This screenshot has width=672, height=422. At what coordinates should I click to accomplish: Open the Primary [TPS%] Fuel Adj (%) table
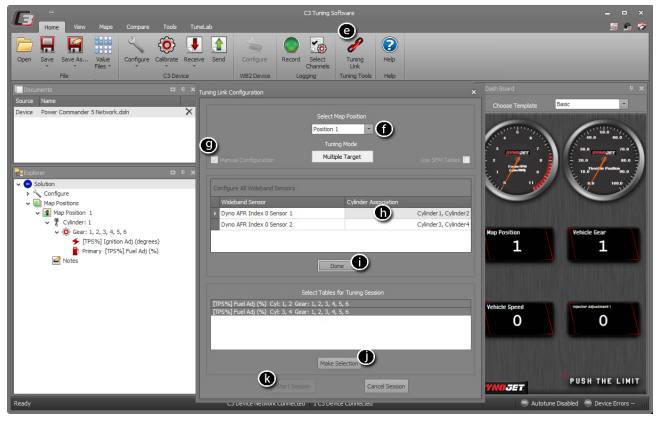[x=120, y=251]
